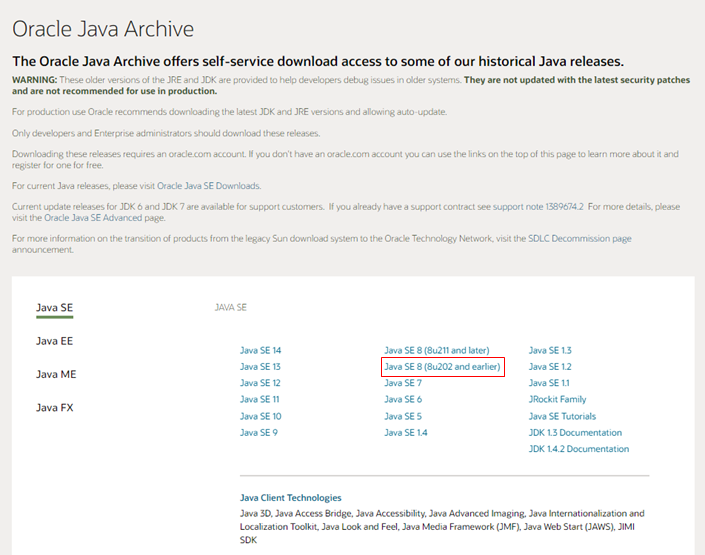
Task: Open Java SE 8 (8u211 and later)
Action: (x=437, y=350)
